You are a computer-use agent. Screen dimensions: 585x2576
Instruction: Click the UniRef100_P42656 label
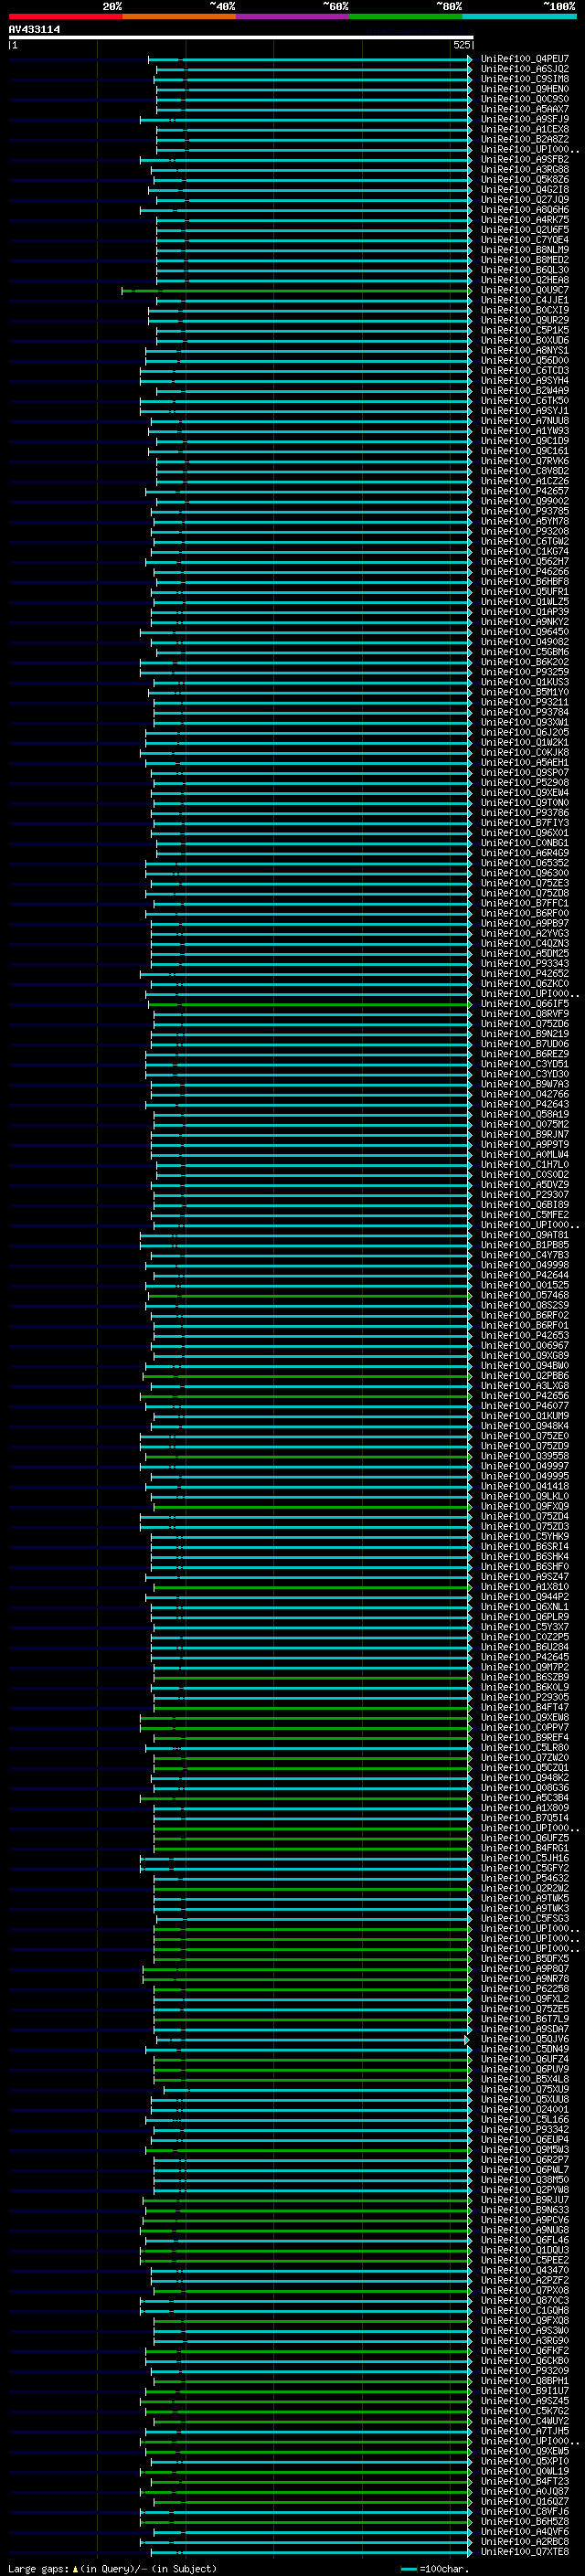[x=525, y=1396]
